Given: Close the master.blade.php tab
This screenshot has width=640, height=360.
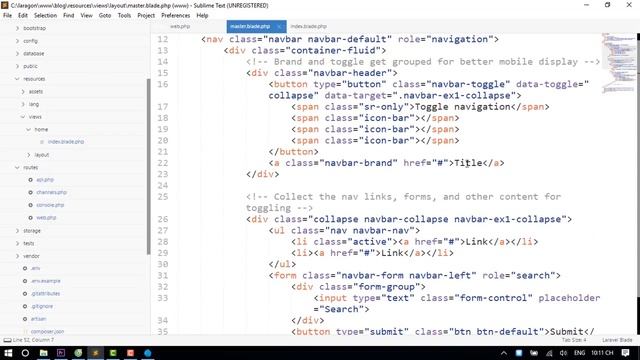Looking at the screenshot, I should (279, 27).
